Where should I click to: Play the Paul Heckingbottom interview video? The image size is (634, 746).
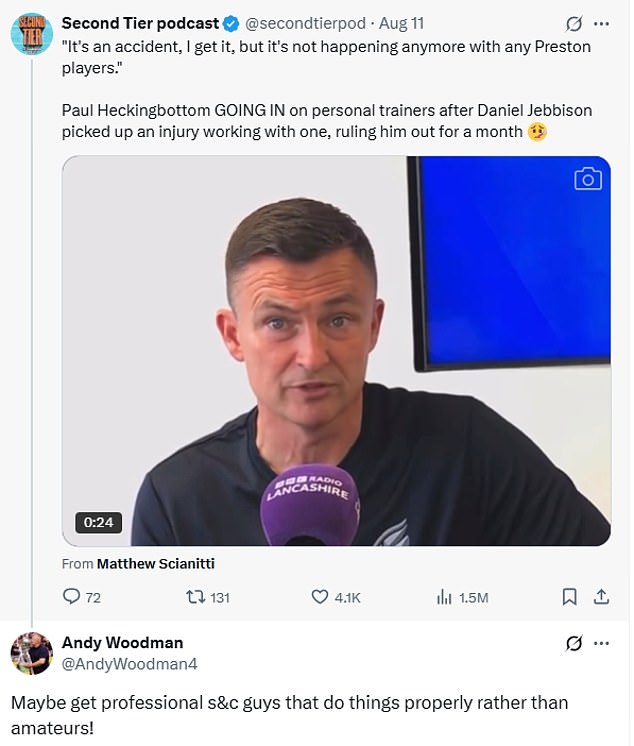pos(336,350)
